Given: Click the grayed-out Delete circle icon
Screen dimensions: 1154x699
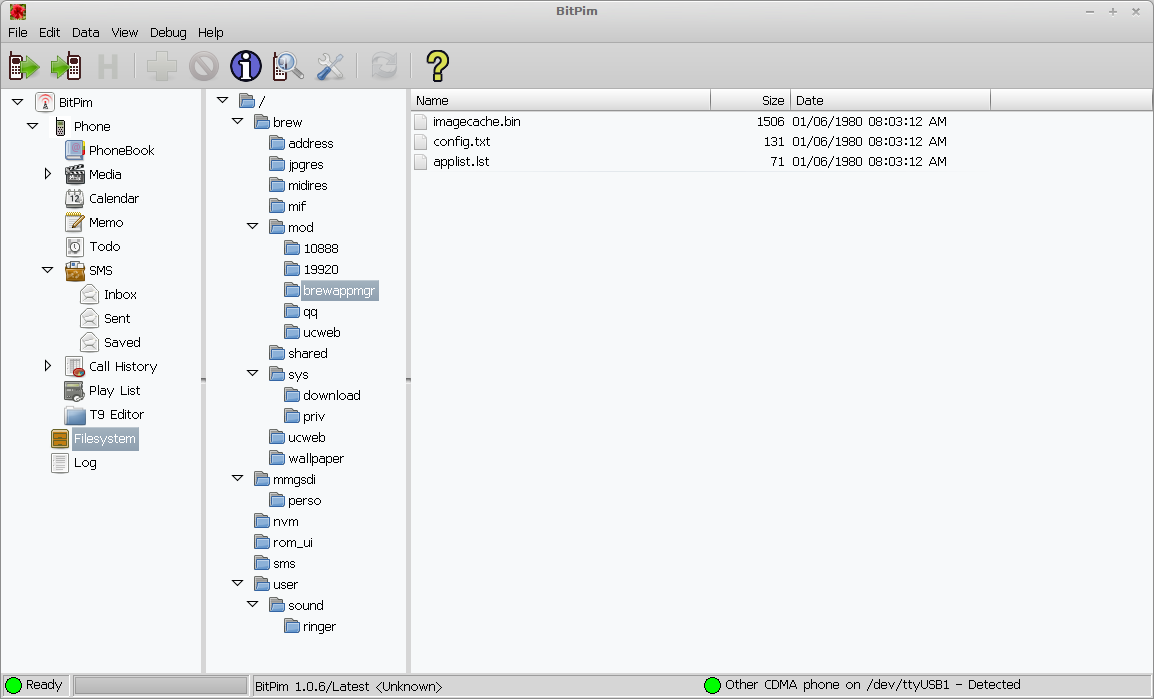Looking at the screenshot, I should [x=204, y=66].
